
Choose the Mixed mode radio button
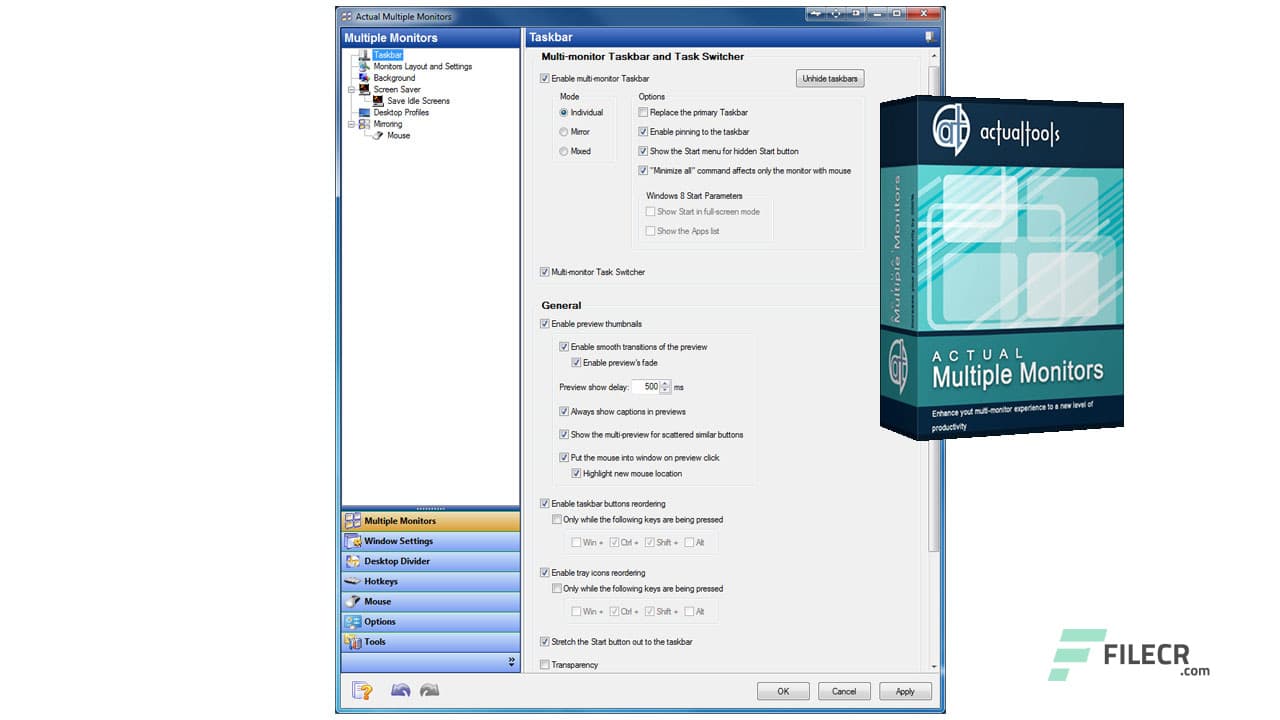[x=564, y=152]
